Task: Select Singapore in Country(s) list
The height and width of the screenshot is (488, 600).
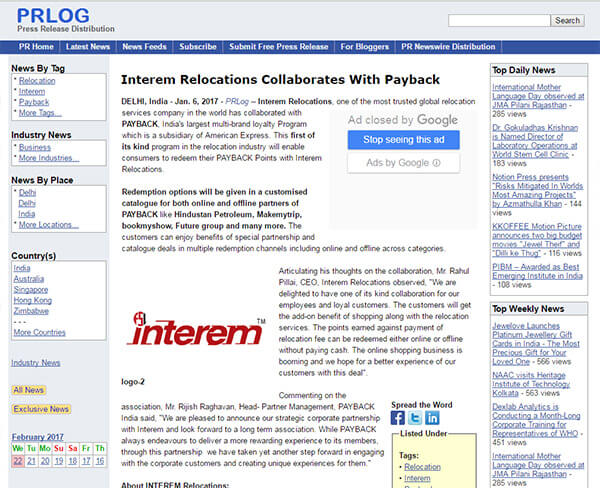Action: pos(31,290)
